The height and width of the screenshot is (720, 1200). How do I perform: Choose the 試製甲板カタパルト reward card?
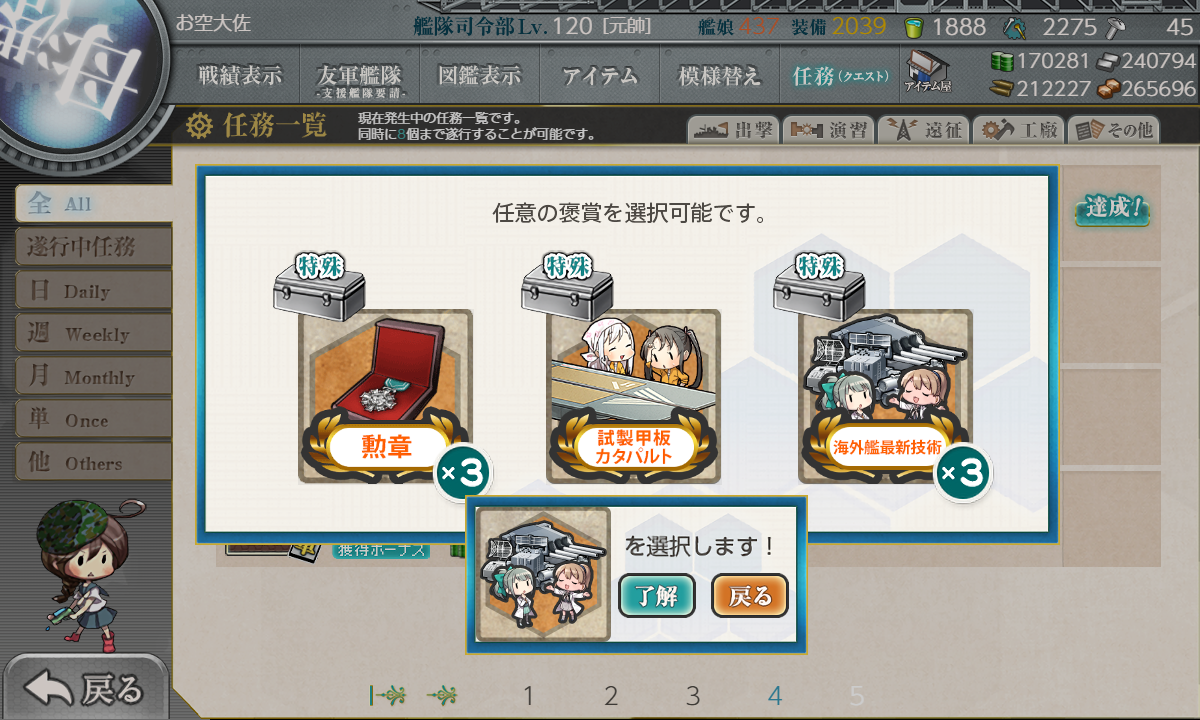[x=633, y=396]
